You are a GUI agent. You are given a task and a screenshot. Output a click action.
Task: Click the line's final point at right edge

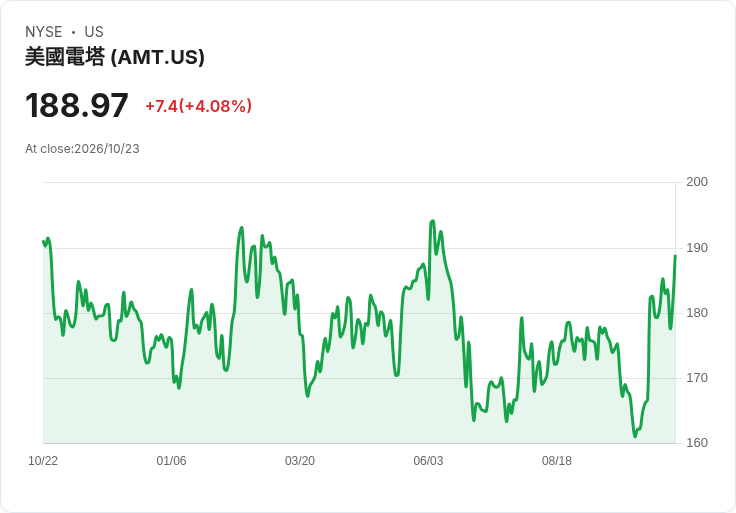click(675, 256)
